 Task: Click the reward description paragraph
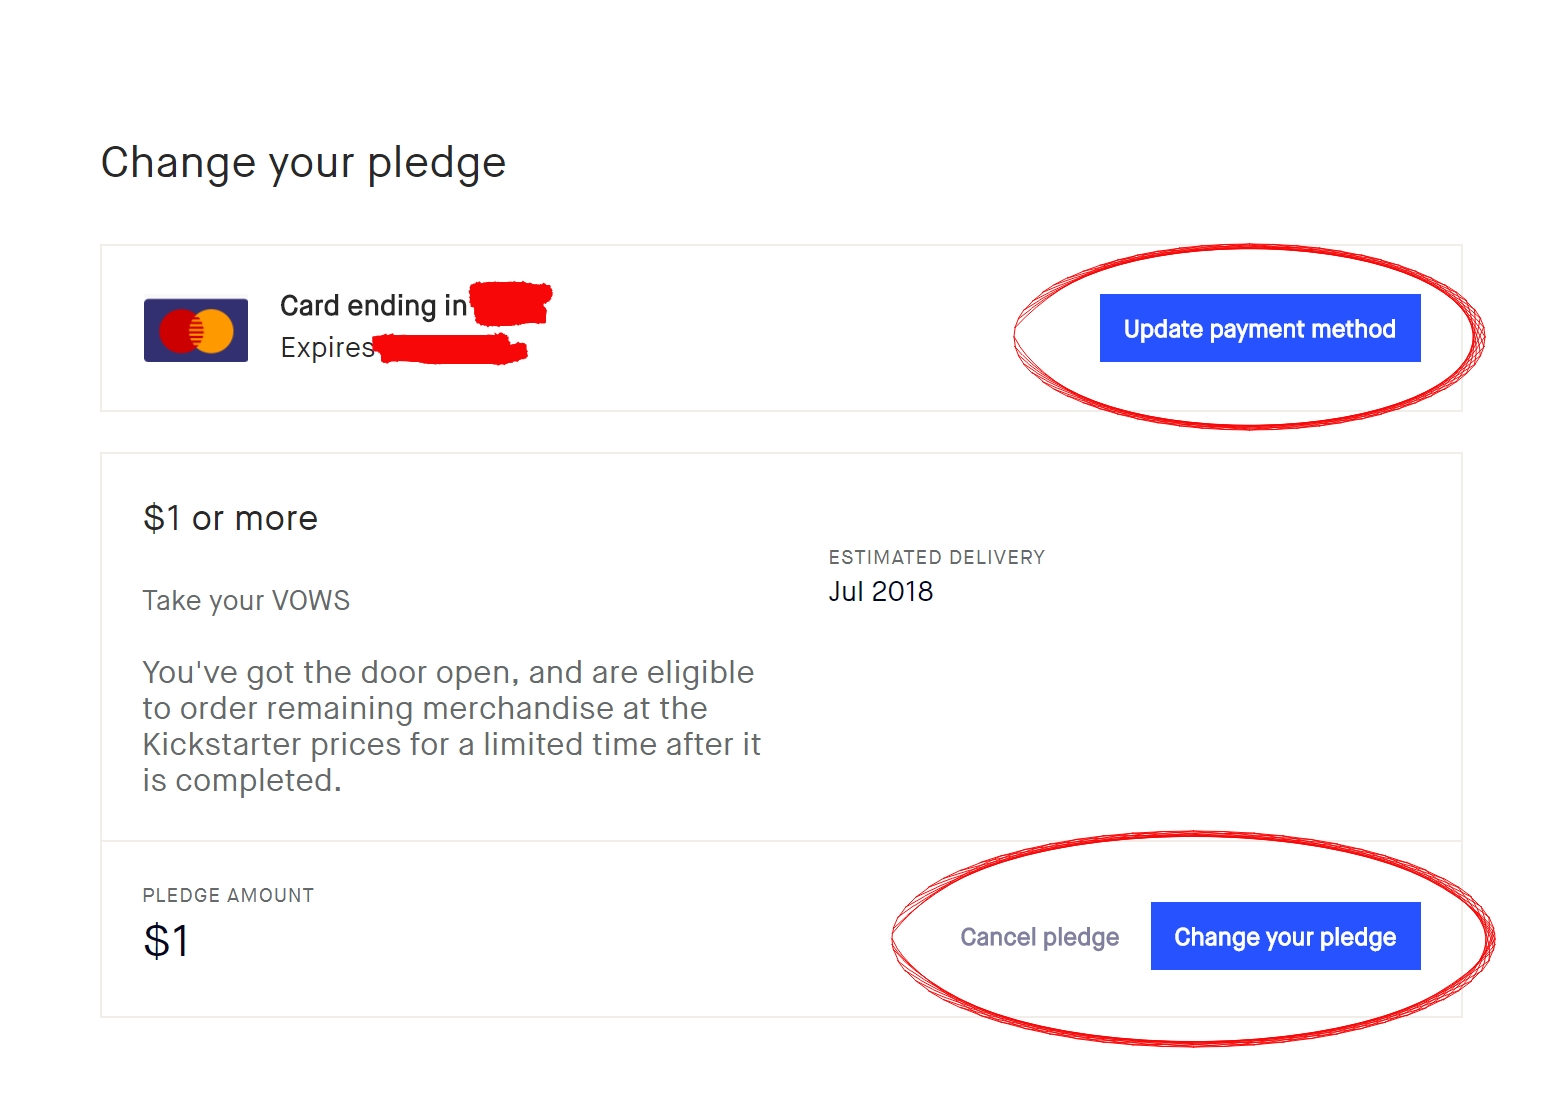(451, 726)
